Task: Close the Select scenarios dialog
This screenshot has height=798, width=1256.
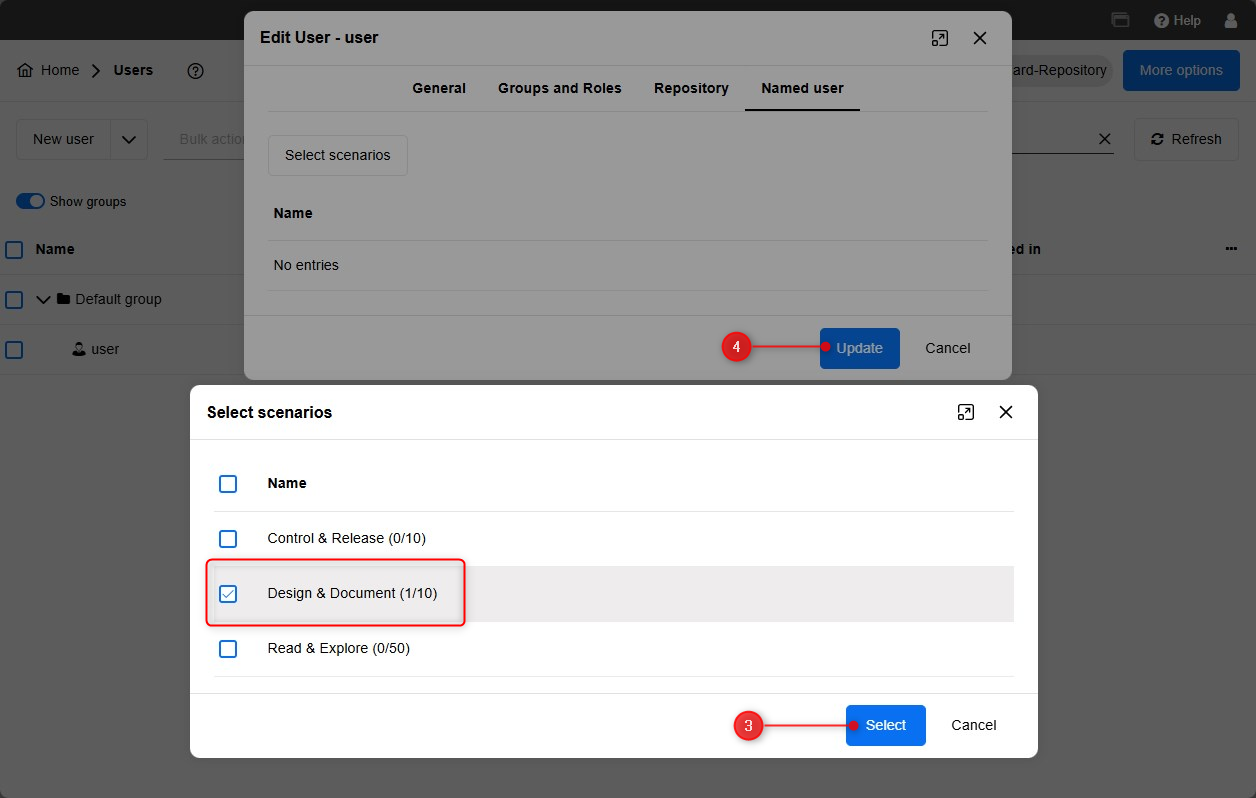Action: tap(1006, 412)
